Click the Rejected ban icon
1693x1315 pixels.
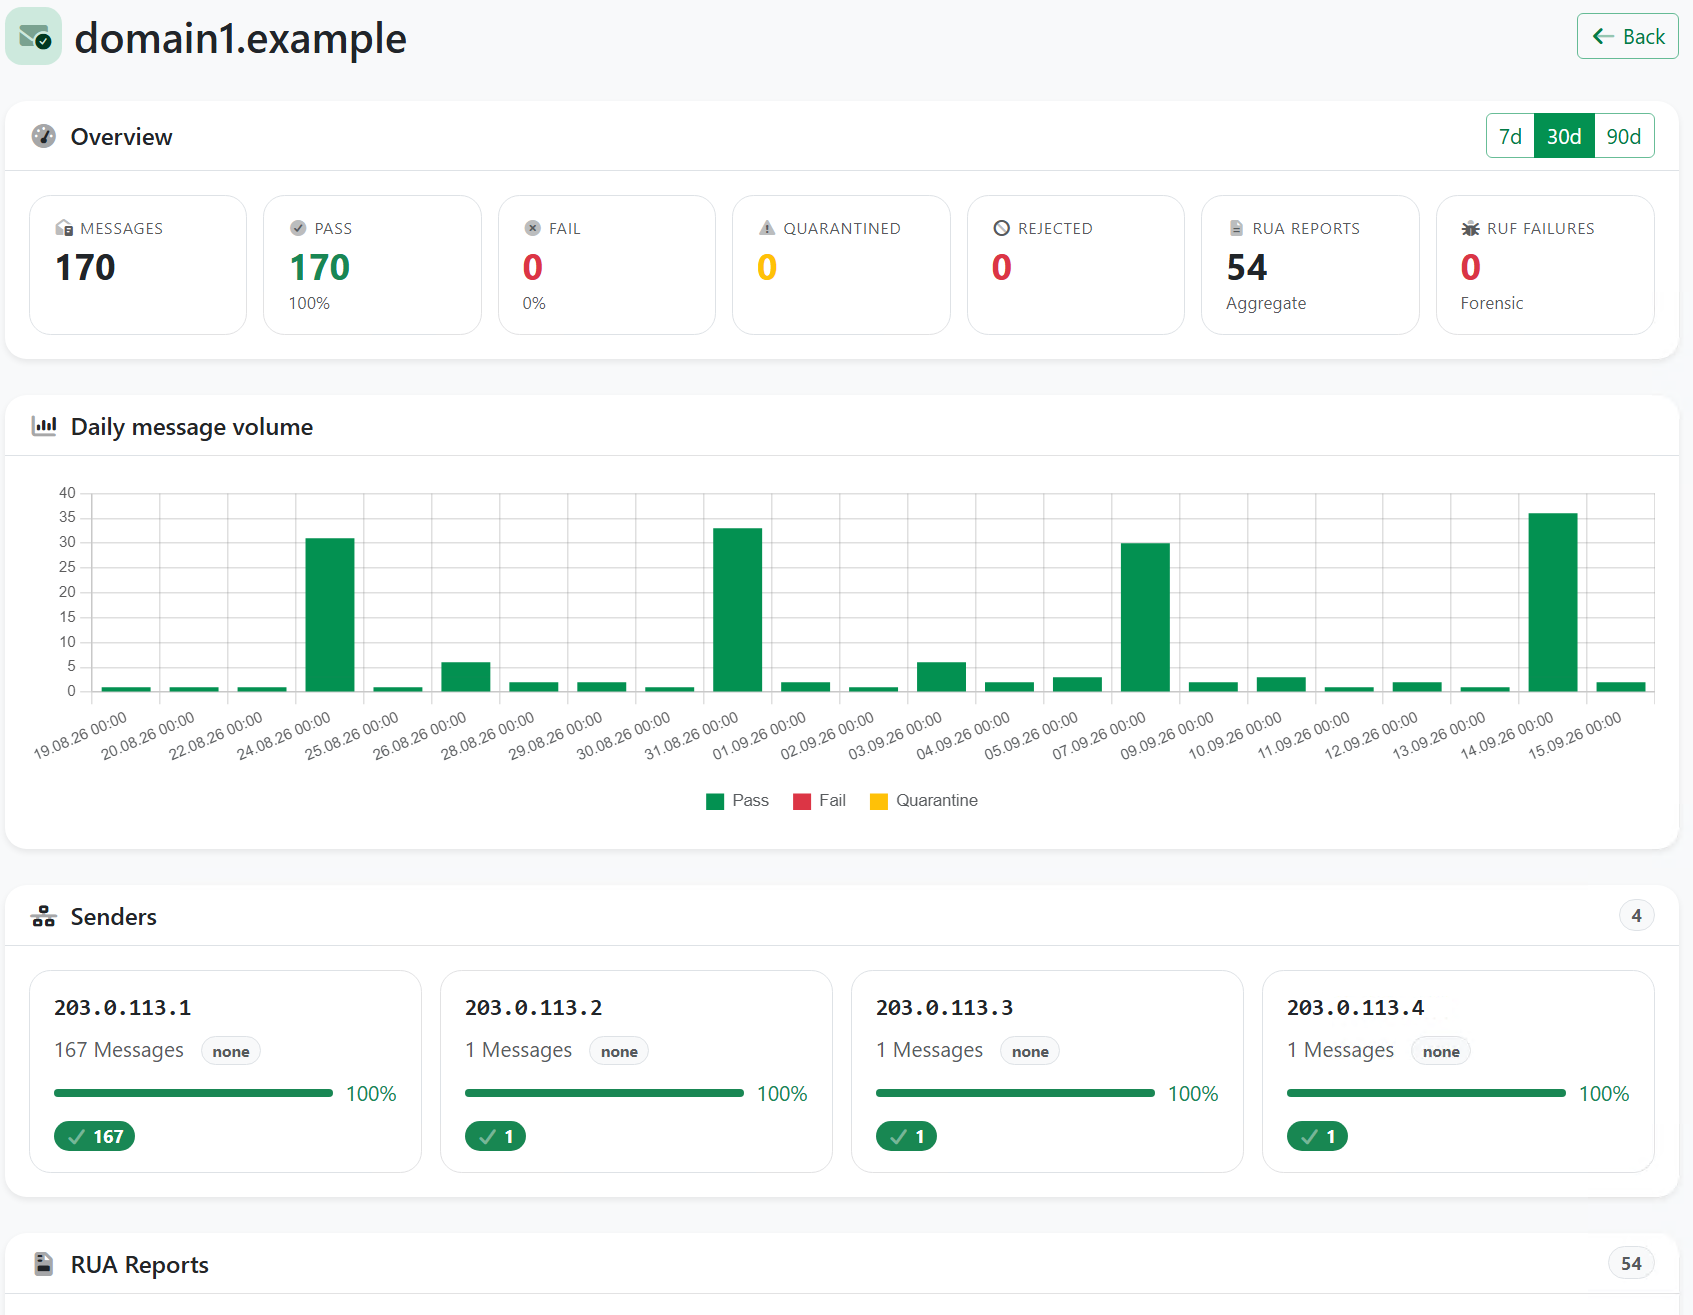pyautogui.click(x=1001, y=228)
